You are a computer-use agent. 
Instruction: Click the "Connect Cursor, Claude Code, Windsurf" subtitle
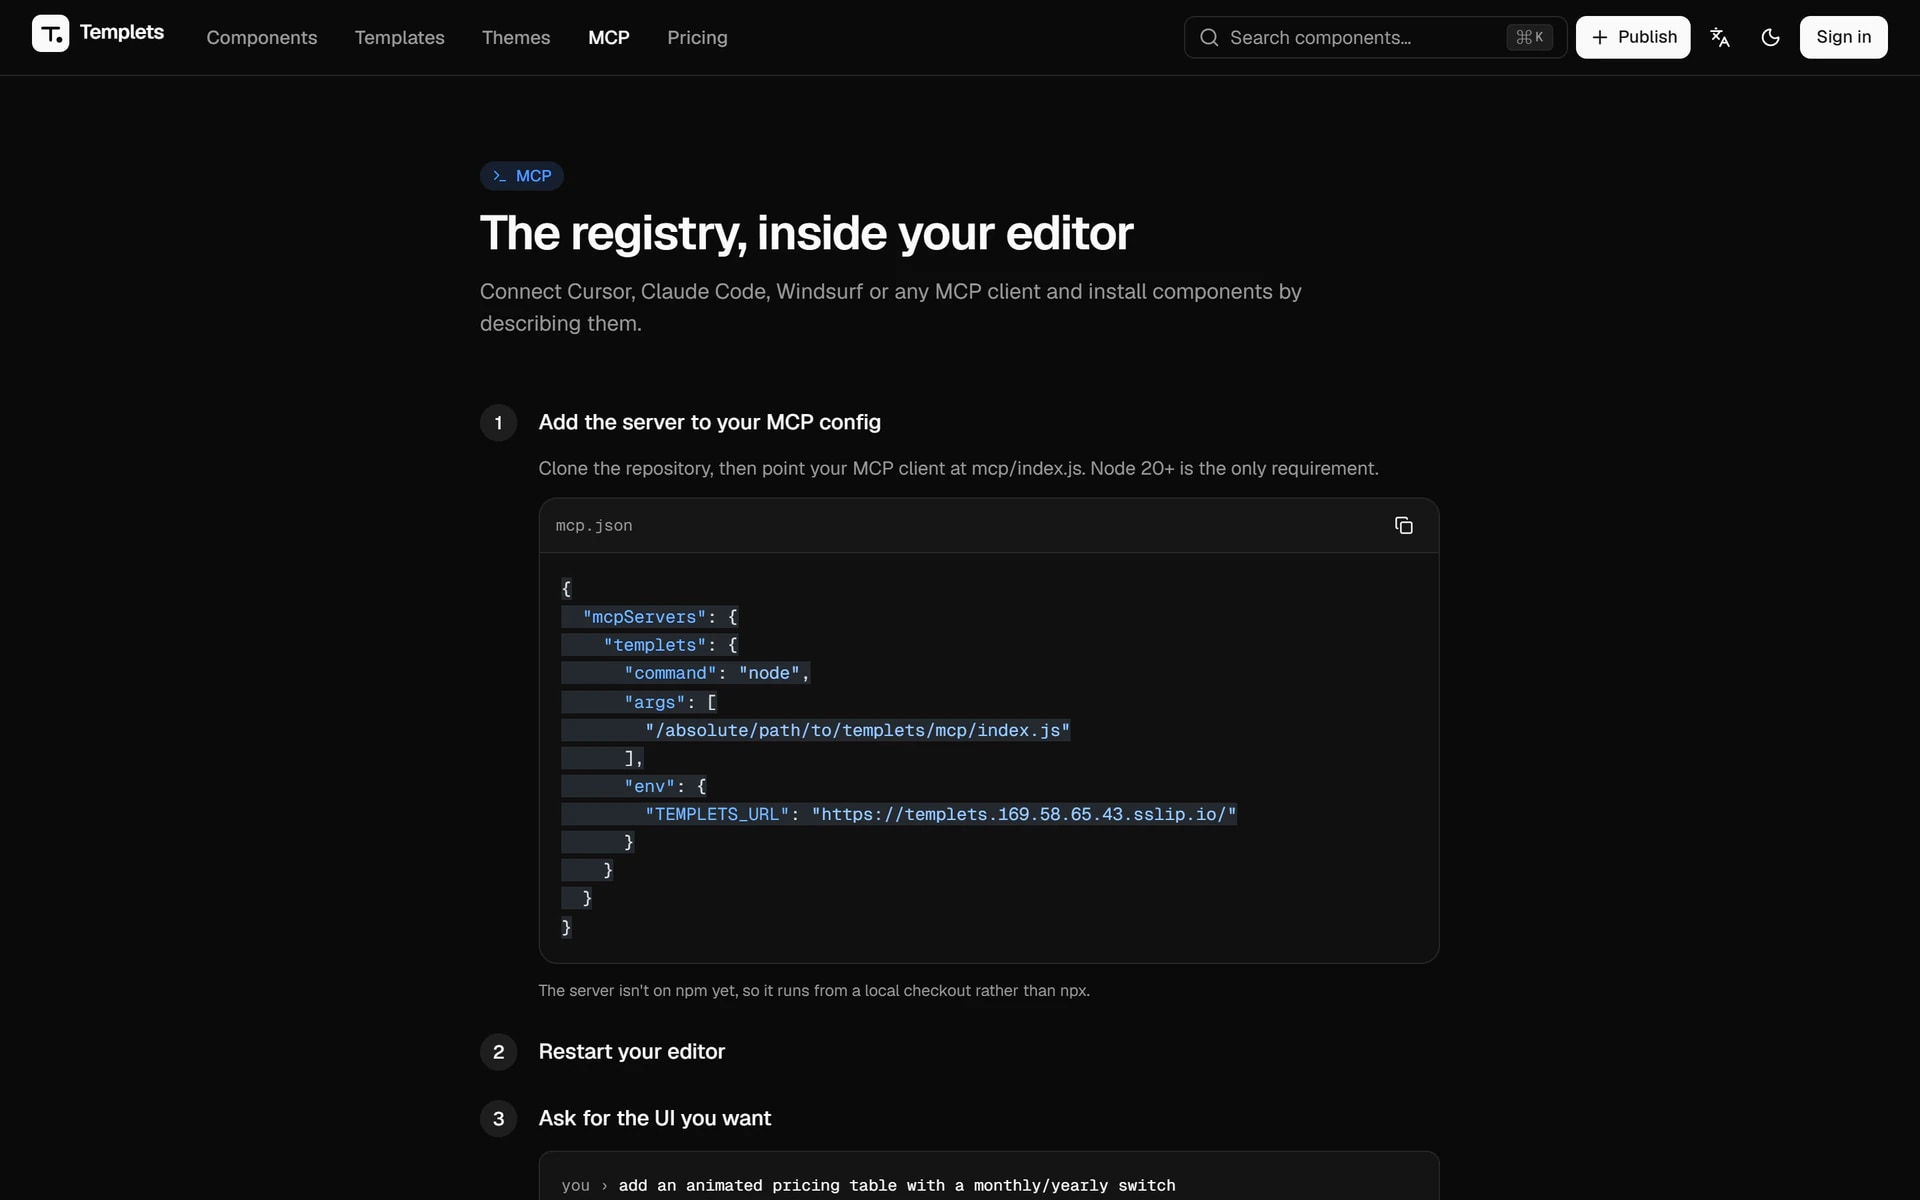pyautogui.click(x=890, y=308)
